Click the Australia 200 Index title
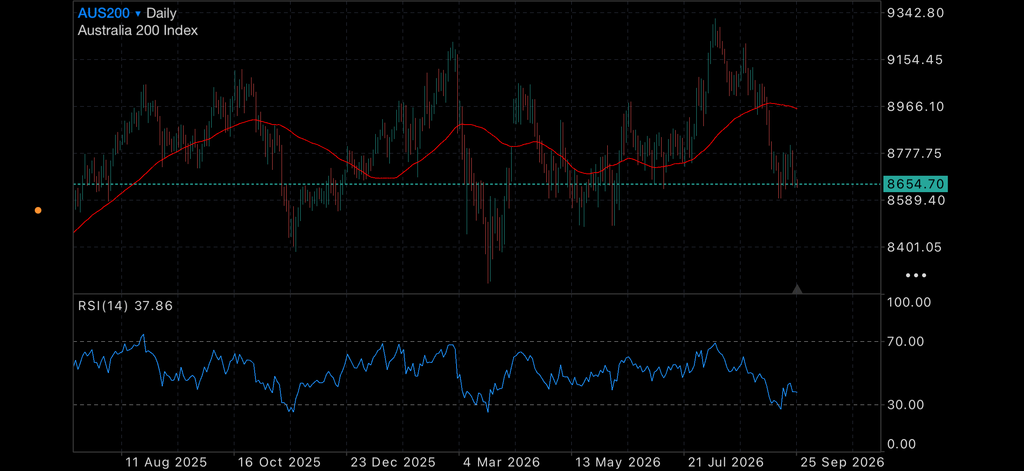1024x471 pixels. (x=138, y=30)
